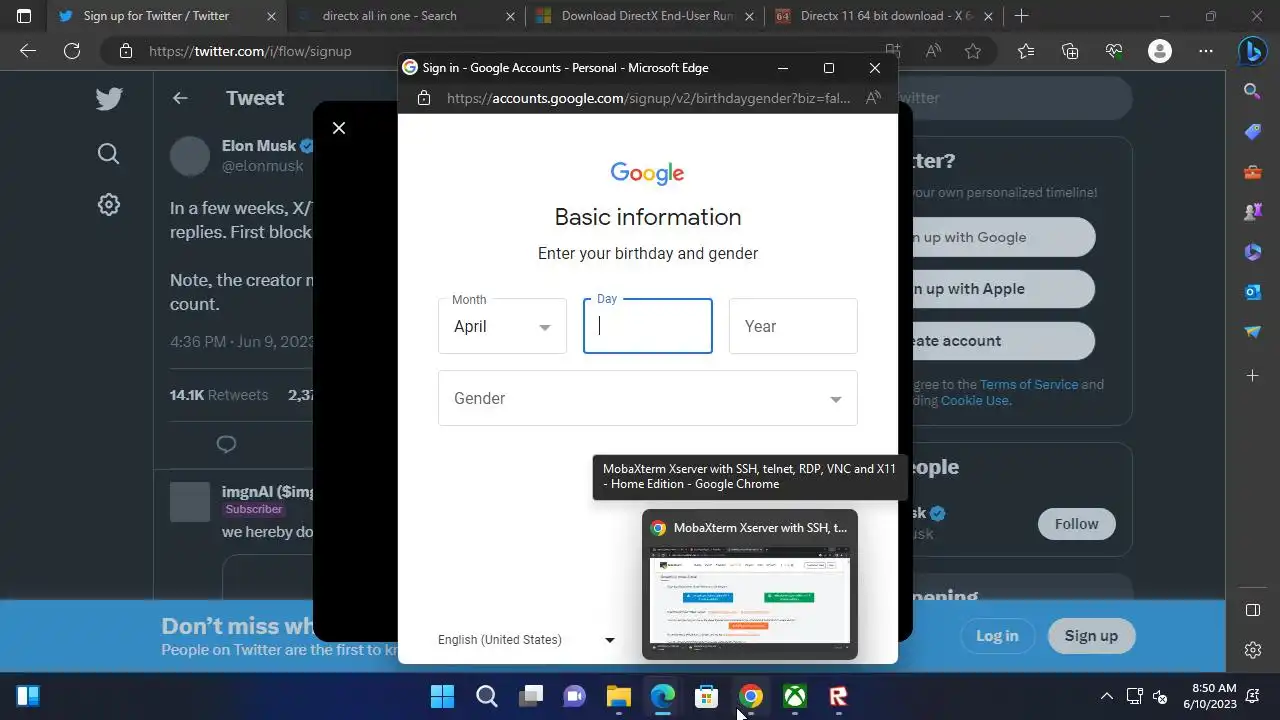Click Elon Musk name on tweet
Viewport: 1280px width, 720px height.
259,146
